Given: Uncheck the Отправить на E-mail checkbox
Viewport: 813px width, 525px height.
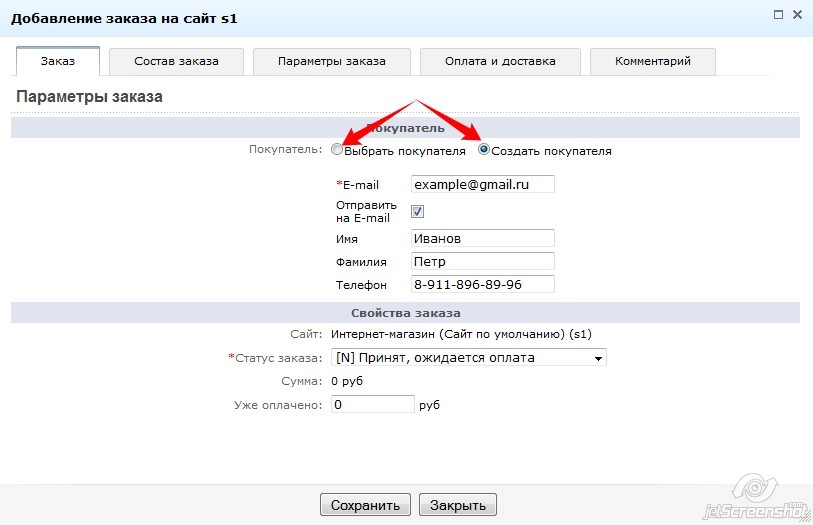Looking at the screenshot, I should tap(418, 211).
